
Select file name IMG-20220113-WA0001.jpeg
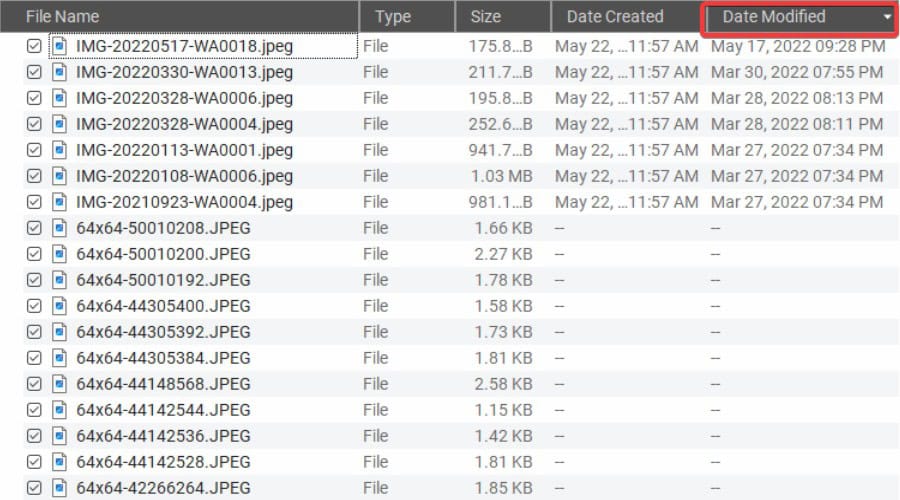[184, 150]
